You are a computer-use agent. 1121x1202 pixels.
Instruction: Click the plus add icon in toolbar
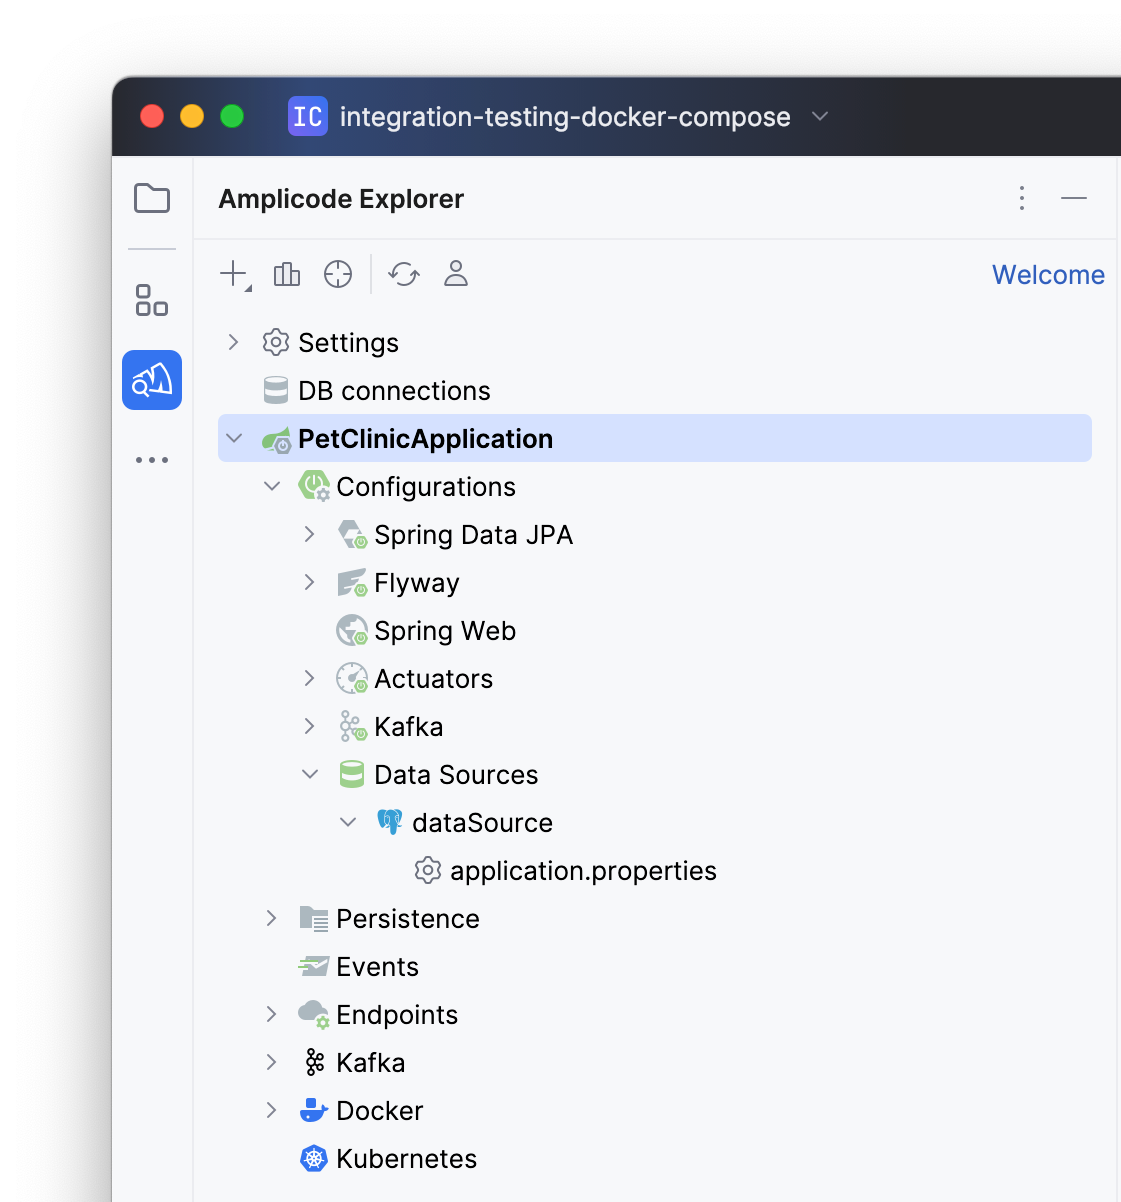point(235,274)
